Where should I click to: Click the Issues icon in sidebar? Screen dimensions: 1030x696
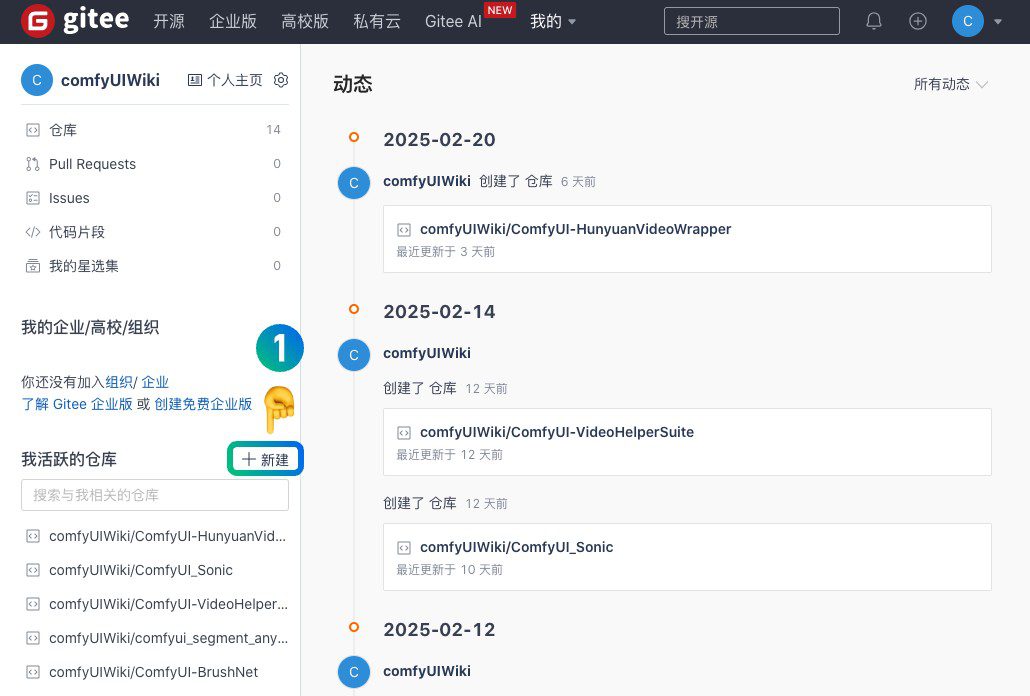[33, 198]
